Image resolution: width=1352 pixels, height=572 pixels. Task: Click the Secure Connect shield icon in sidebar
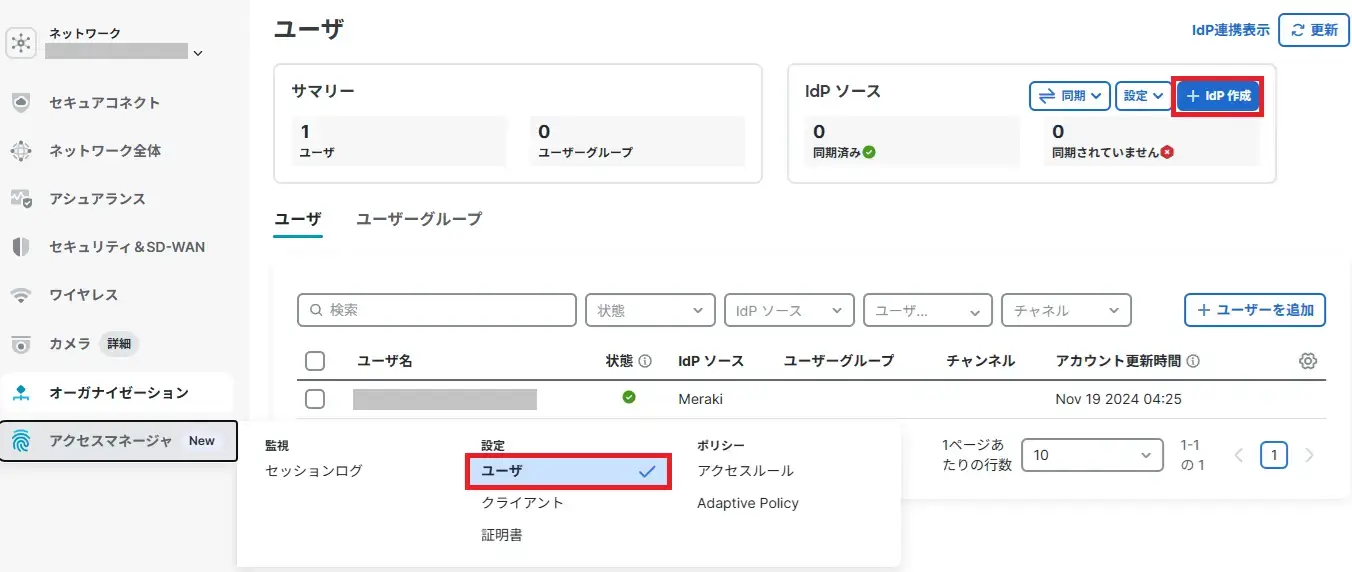(21, 103)
